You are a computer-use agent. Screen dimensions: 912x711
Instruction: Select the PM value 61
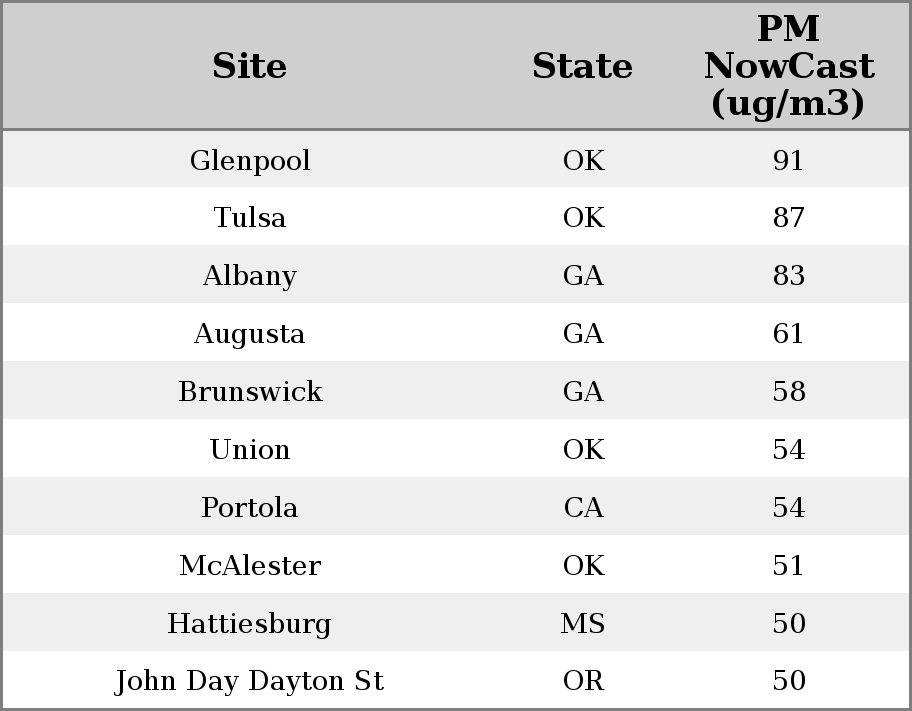pyautogui.click(x=788, y=334)
